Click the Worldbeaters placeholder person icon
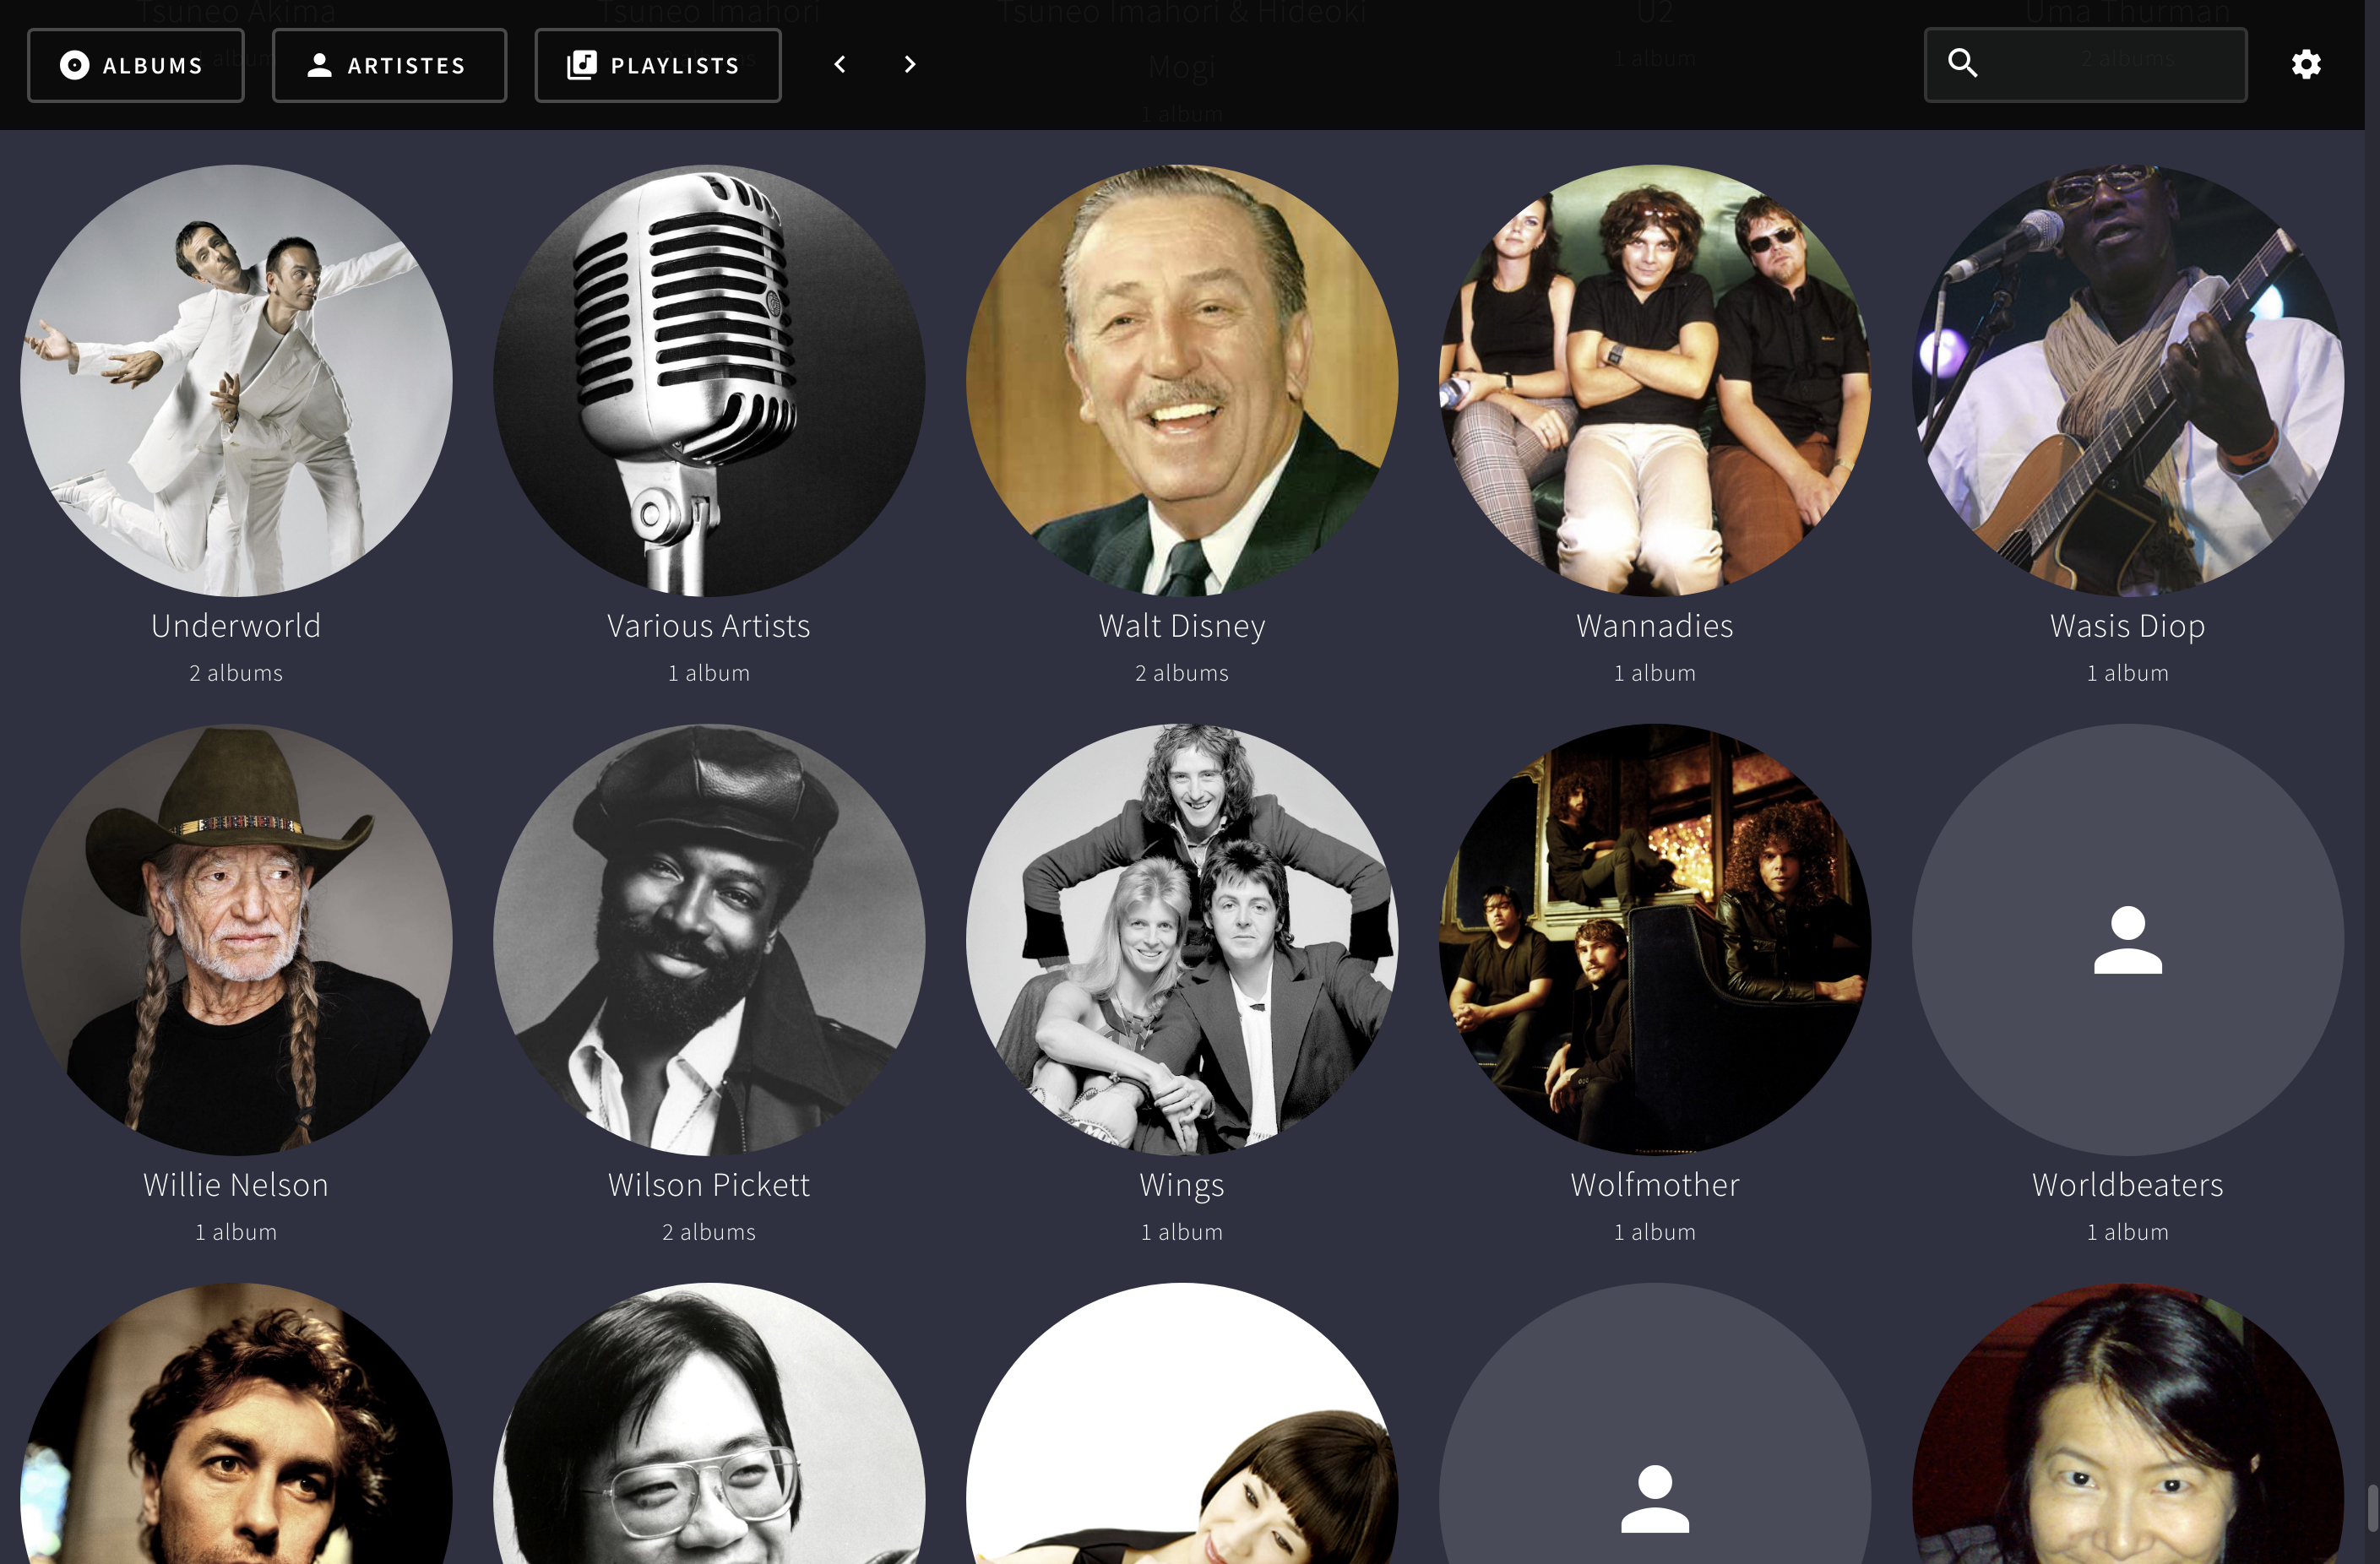This screenshot has width=2380, height=1564. (2125, 940)
